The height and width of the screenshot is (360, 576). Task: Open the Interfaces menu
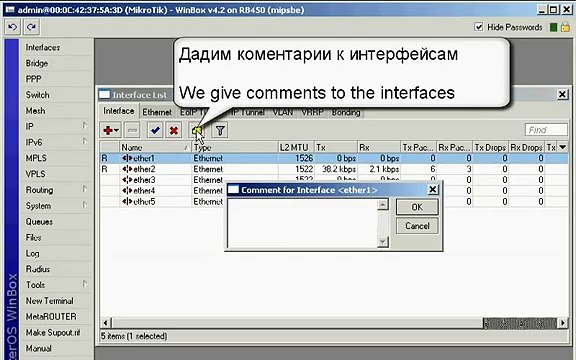43,47
